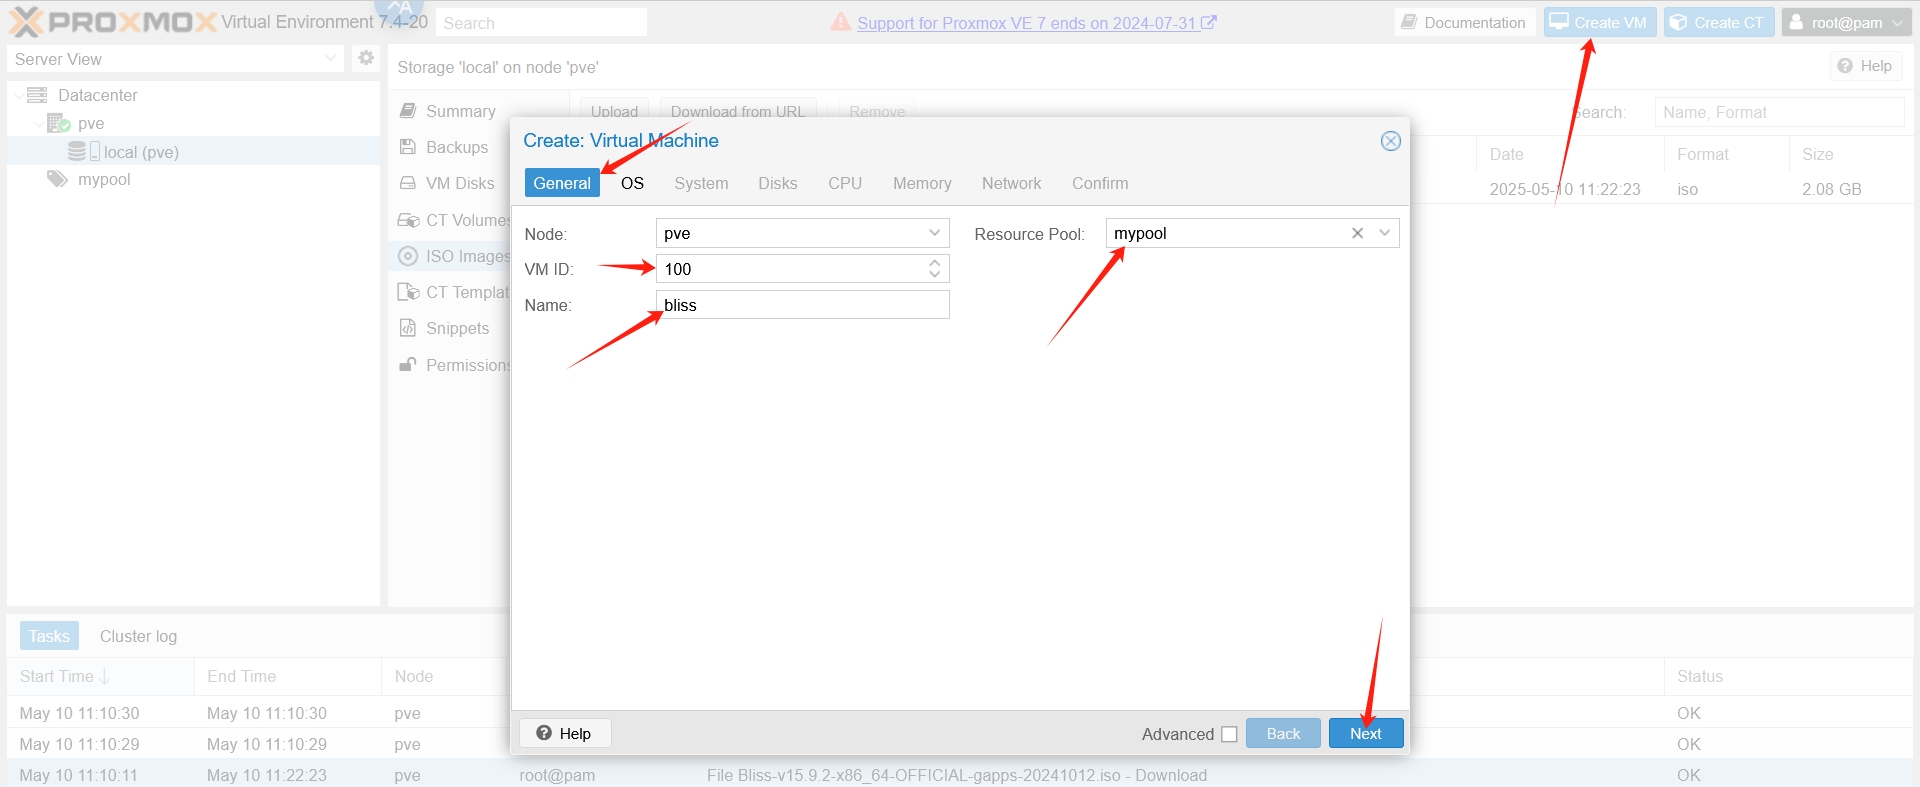Switch to the CPU tab
Image resolution: width=1920 pixels, height=787 pixels.
coord(845,183)
